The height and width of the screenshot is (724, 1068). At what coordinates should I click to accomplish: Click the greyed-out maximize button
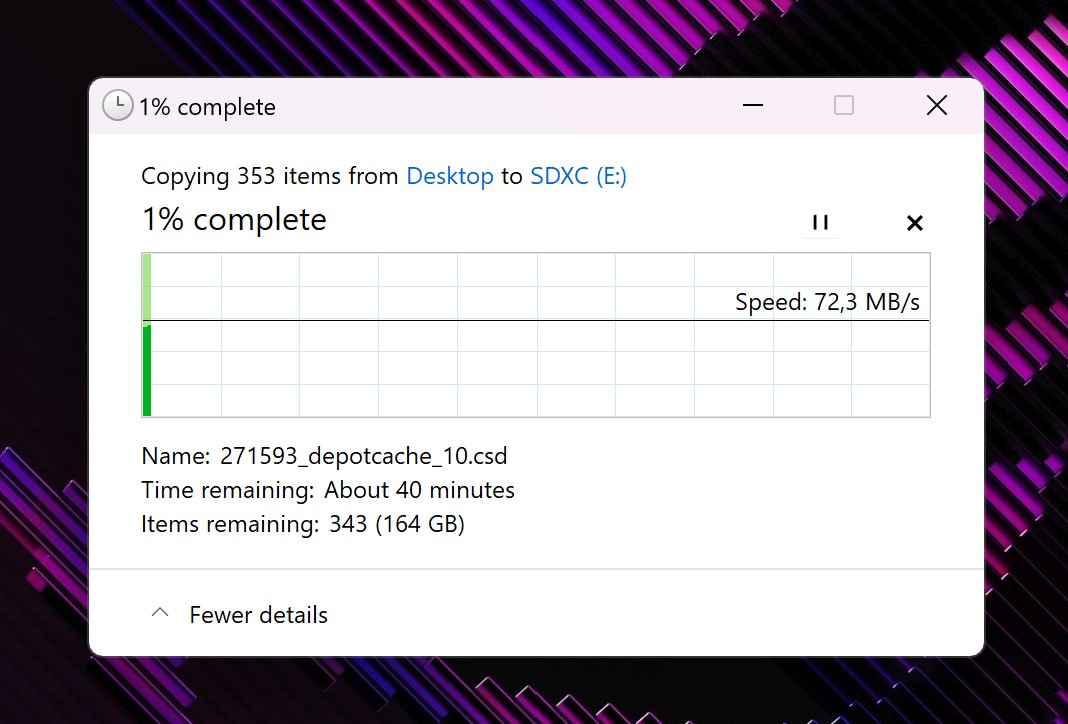click(x=844, y=105)
